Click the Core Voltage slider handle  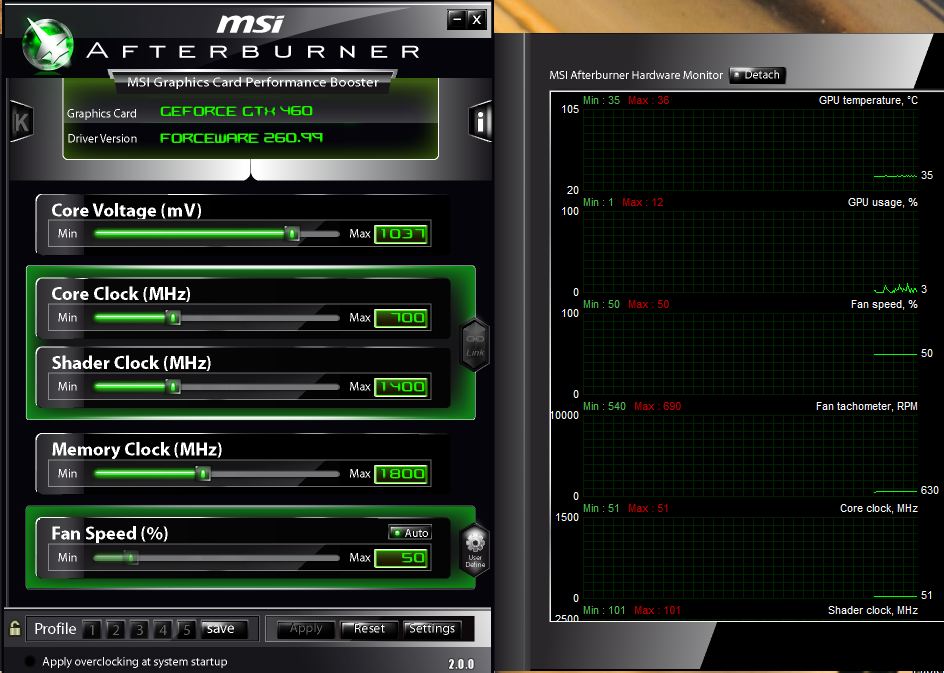292,233
